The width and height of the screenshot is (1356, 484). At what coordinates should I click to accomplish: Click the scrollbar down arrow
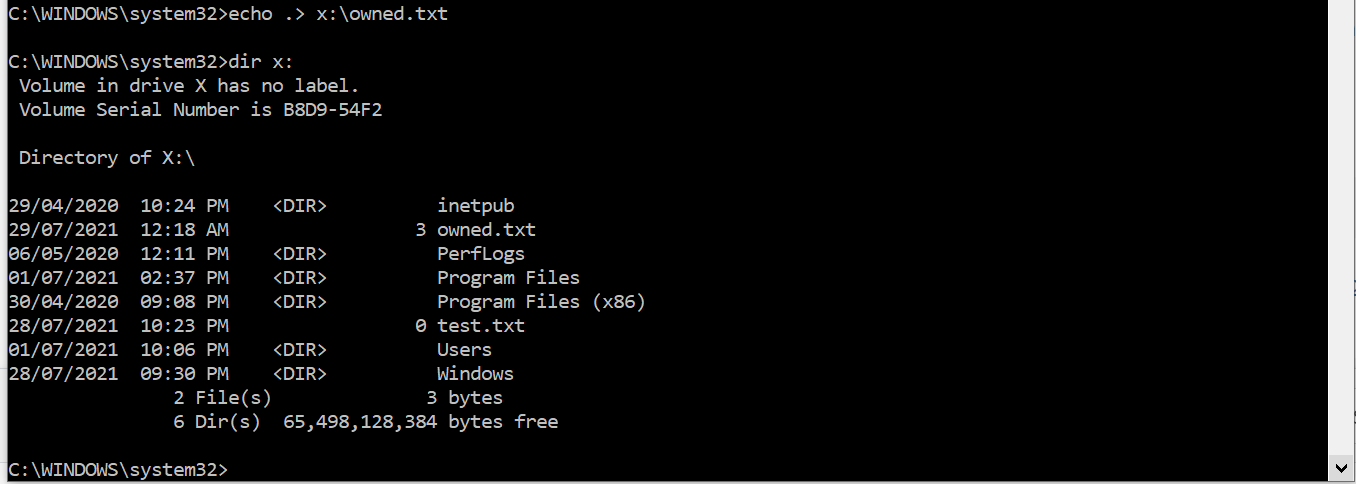(x=1341, y=467)
